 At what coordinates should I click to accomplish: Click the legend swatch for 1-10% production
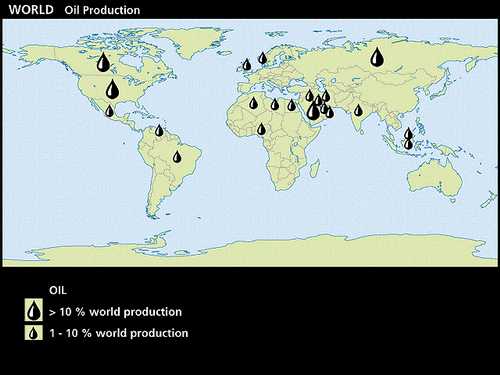pyautogui.click(x=34, y=333)
